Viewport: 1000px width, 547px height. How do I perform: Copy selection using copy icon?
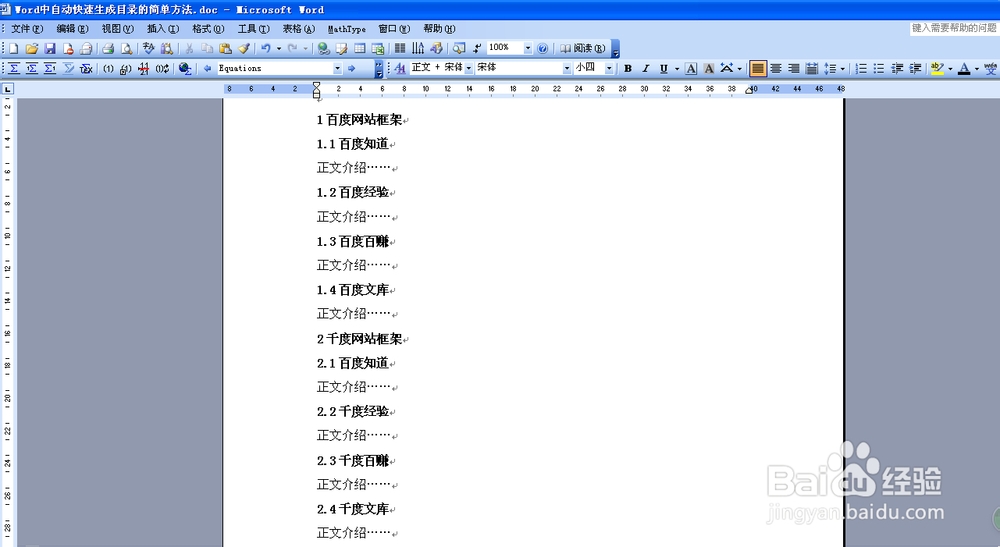pyautogui.click(x=207, y=48)
